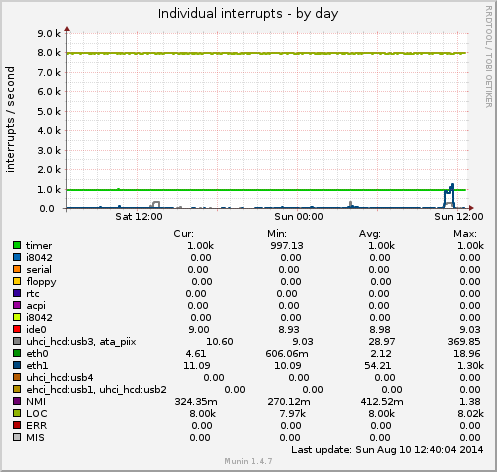Click the floppy yellow legend swatch

click(17, 281)
